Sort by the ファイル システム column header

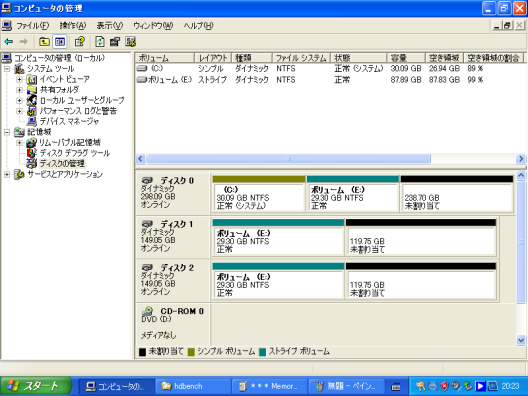point(301,58)
